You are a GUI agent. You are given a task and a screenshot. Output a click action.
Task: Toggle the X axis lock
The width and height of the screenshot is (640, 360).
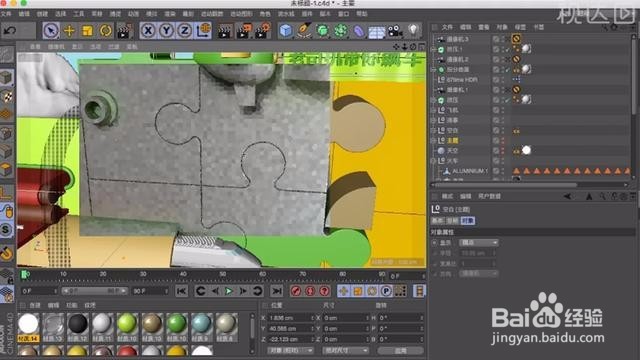(x=148, y=31)
